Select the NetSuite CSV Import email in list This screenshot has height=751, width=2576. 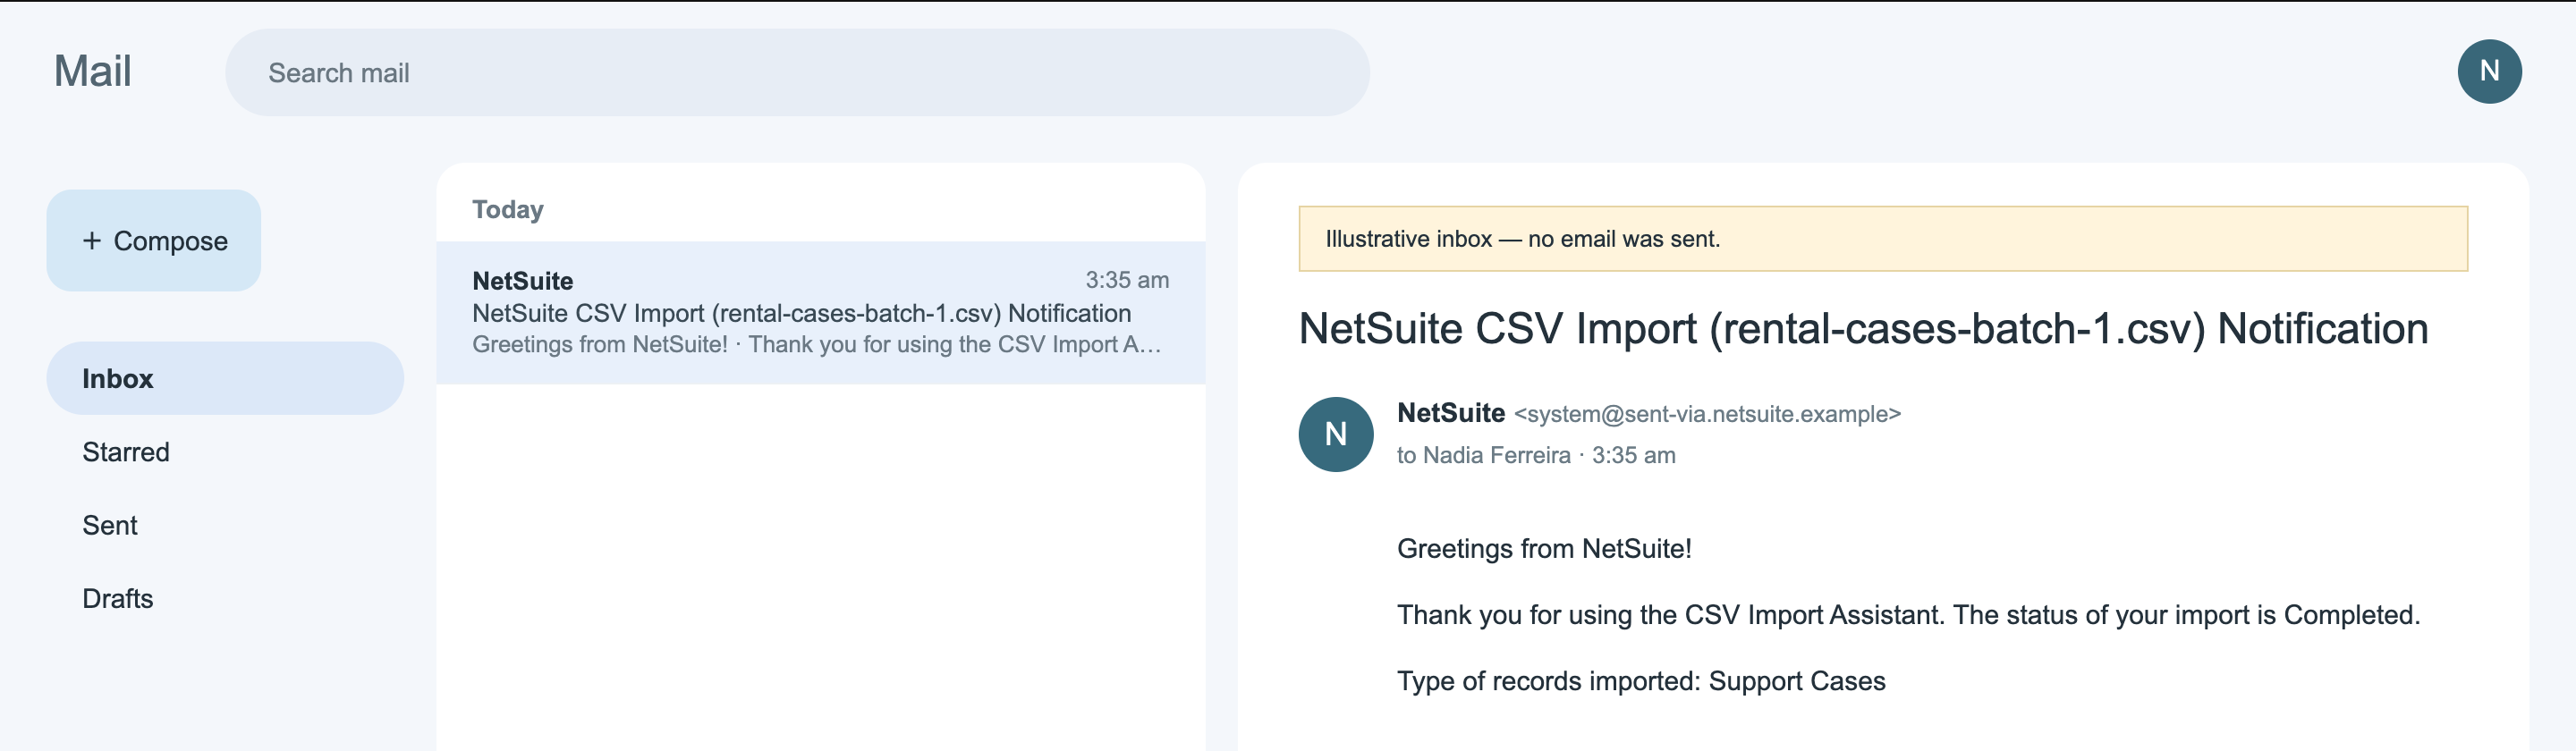click(820, 312)
